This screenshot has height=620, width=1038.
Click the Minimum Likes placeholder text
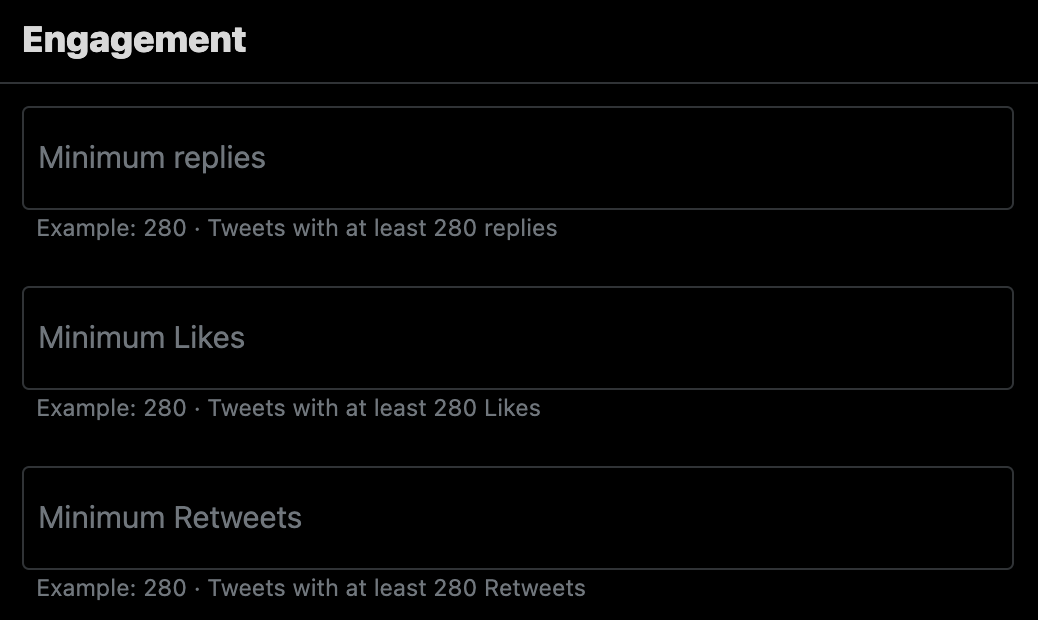[140, 338]
